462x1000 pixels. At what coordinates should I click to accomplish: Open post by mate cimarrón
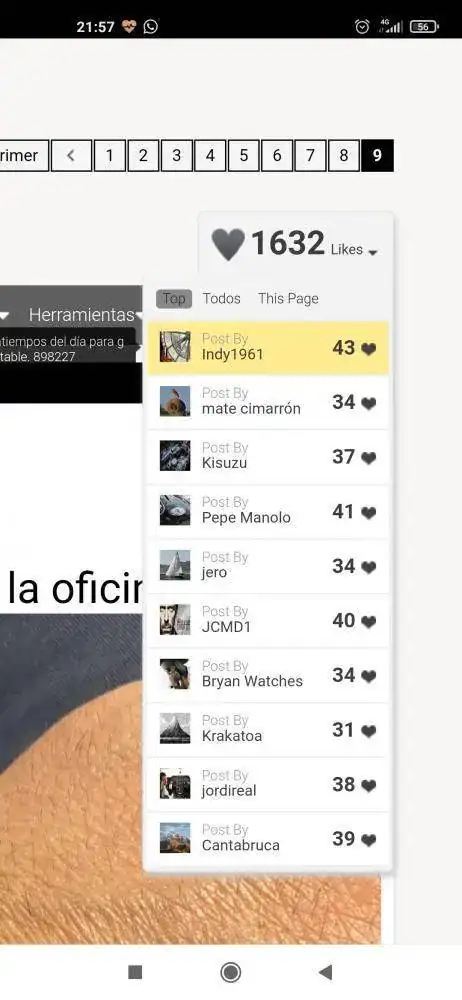[x=267, y=402]
